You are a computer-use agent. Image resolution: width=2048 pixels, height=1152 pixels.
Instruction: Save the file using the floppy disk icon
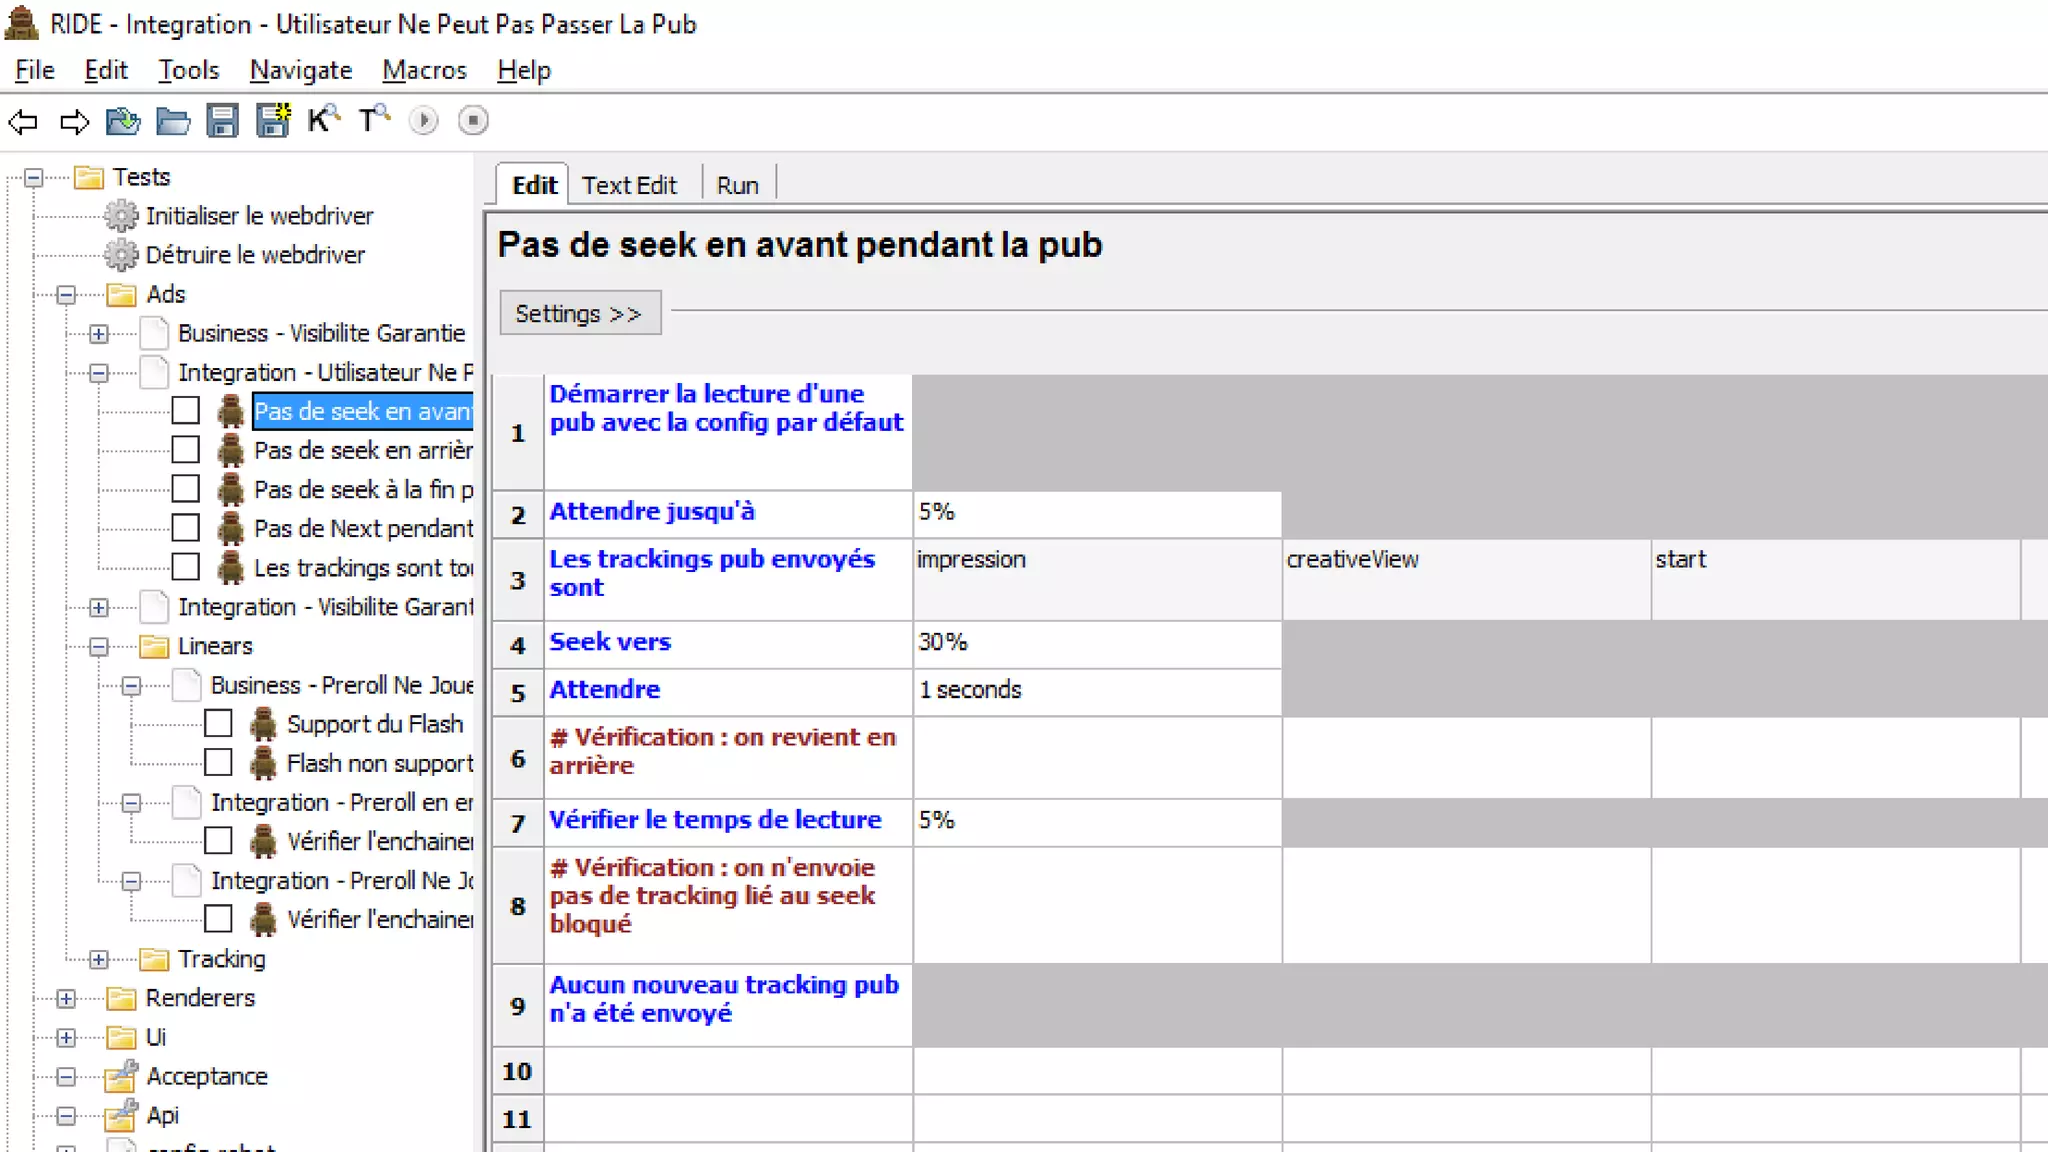coord(222,121)
